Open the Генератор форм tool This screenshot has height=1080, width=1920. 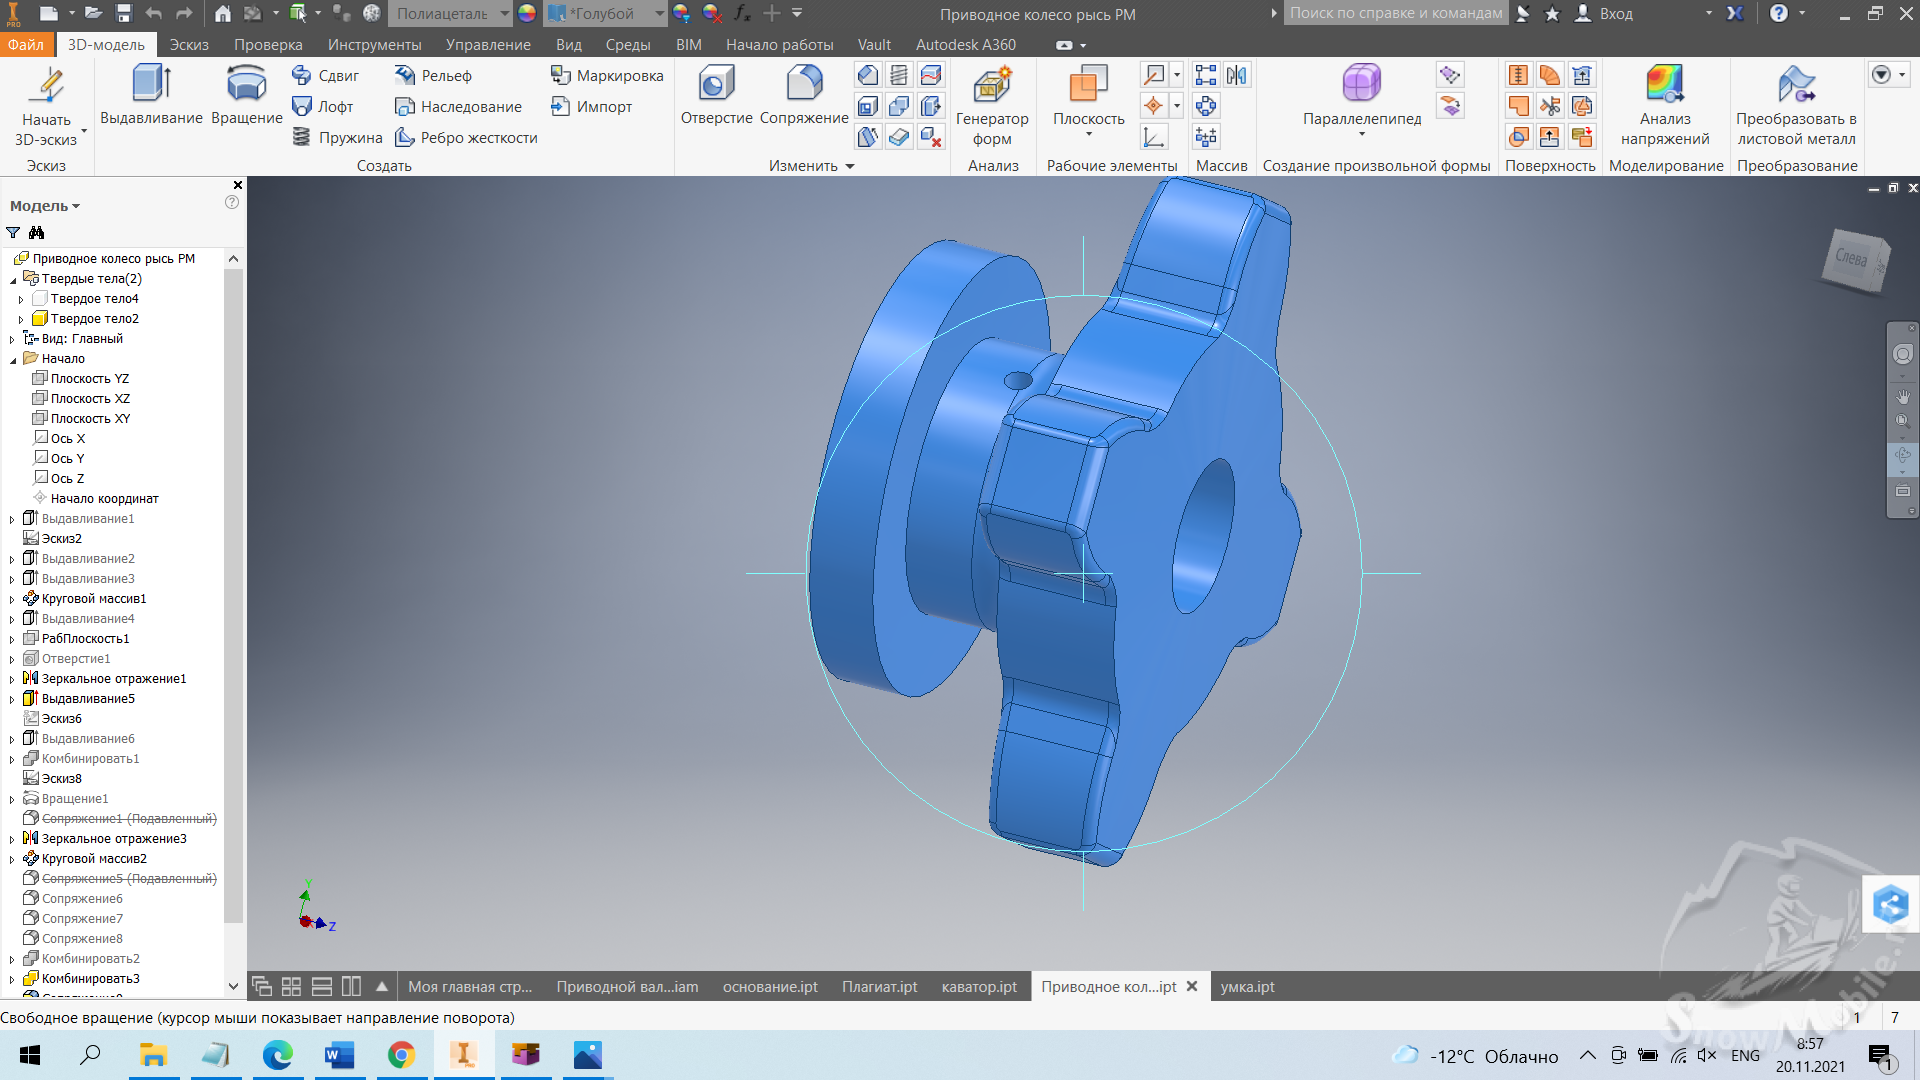click(x=992, y=105)
